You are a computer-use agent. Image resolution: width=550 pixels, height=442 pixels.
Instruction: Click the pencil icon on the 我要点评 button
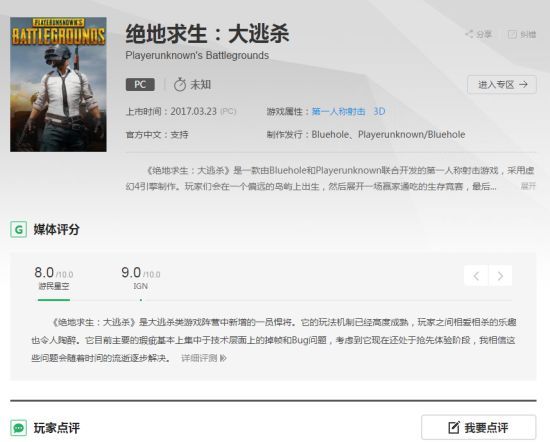pyautogui.click(x=454, y=427)
